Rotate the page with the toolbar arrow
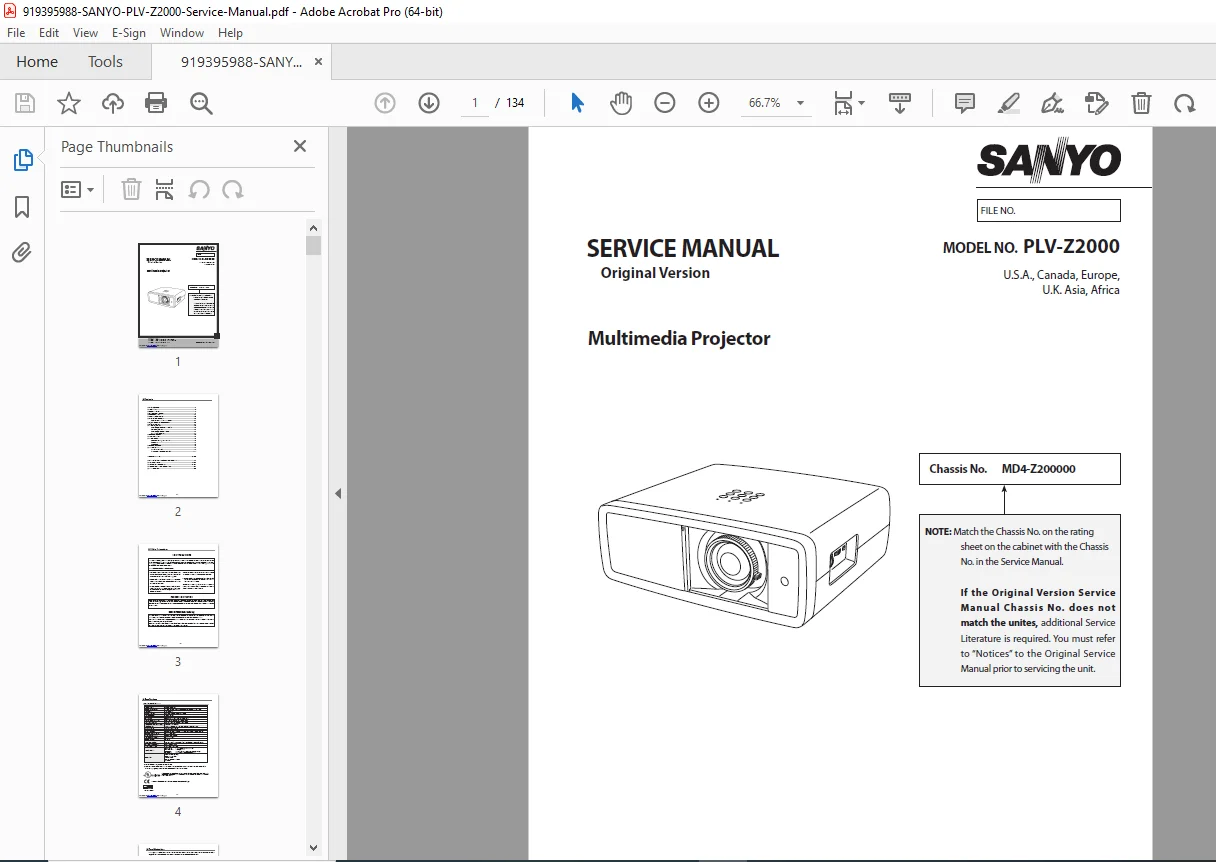The height and width of the screenshot is (862, 1216). 1185,103
